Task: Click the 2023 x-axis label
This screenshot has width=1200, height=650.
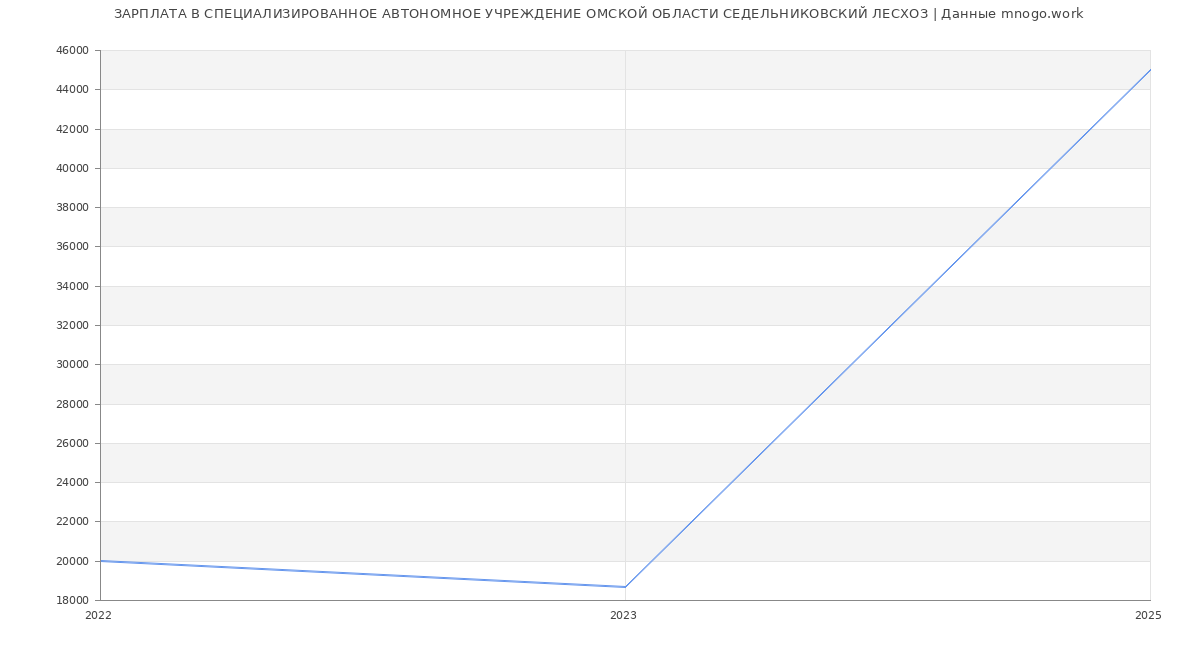Action: pos(623,616)
